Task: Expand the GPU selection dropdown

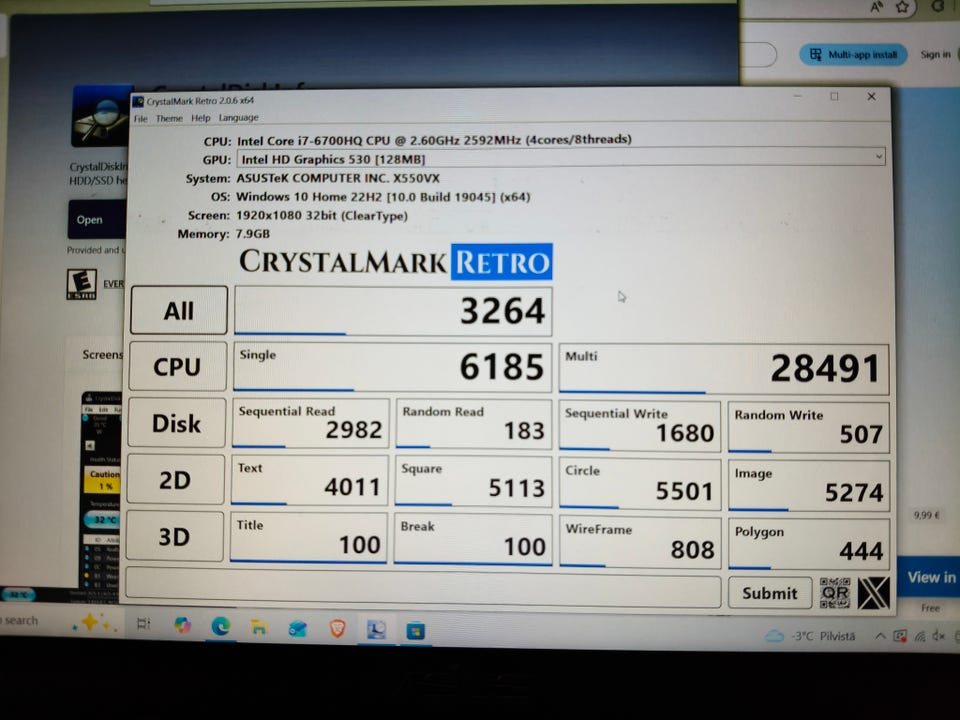Action: pos(879,157)
